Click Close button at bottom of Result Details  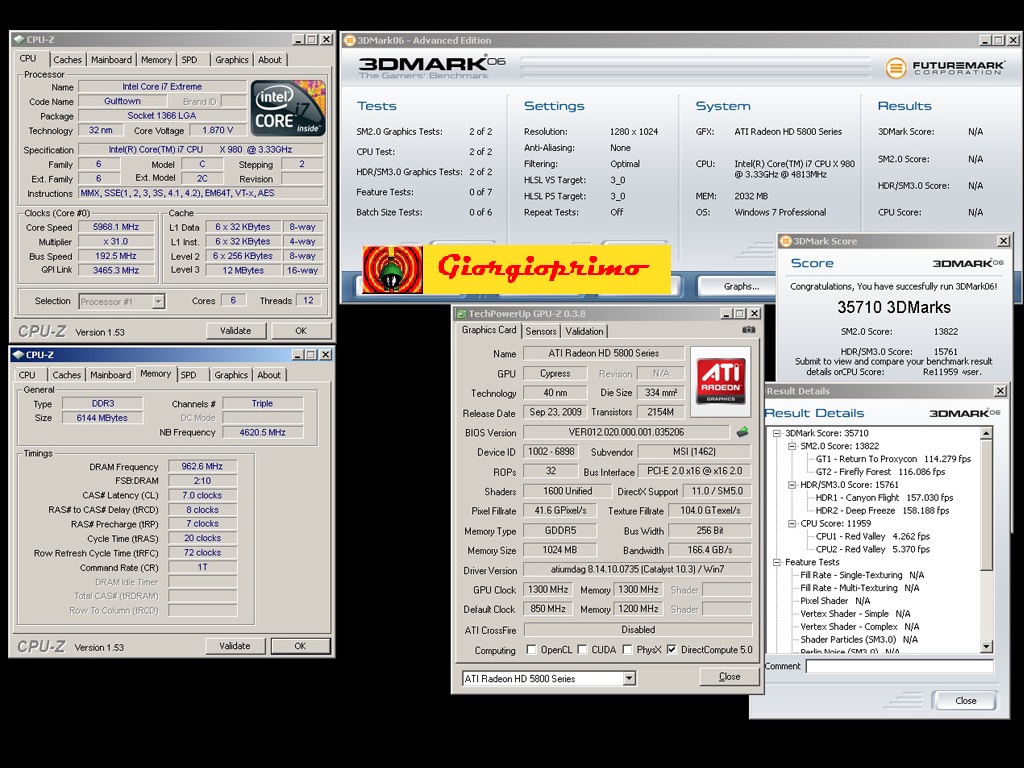tap(965, 701)
